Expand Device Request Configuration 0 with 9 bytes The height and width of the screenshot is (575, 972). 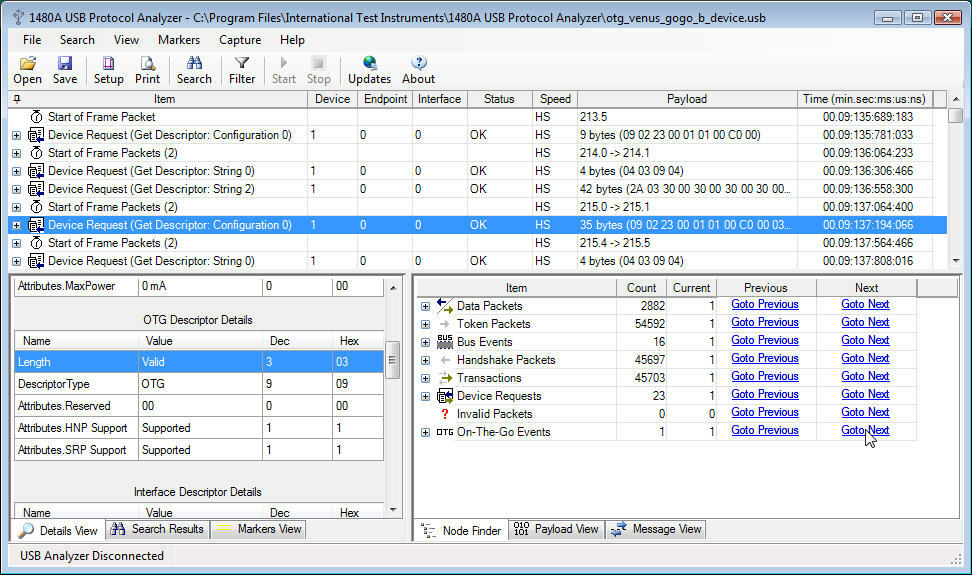pos(17,135)
